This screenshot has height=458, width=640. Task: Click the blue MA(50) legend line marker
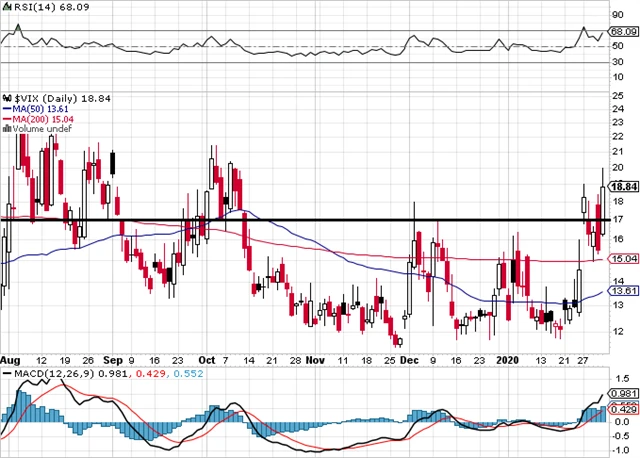point(5,109)
